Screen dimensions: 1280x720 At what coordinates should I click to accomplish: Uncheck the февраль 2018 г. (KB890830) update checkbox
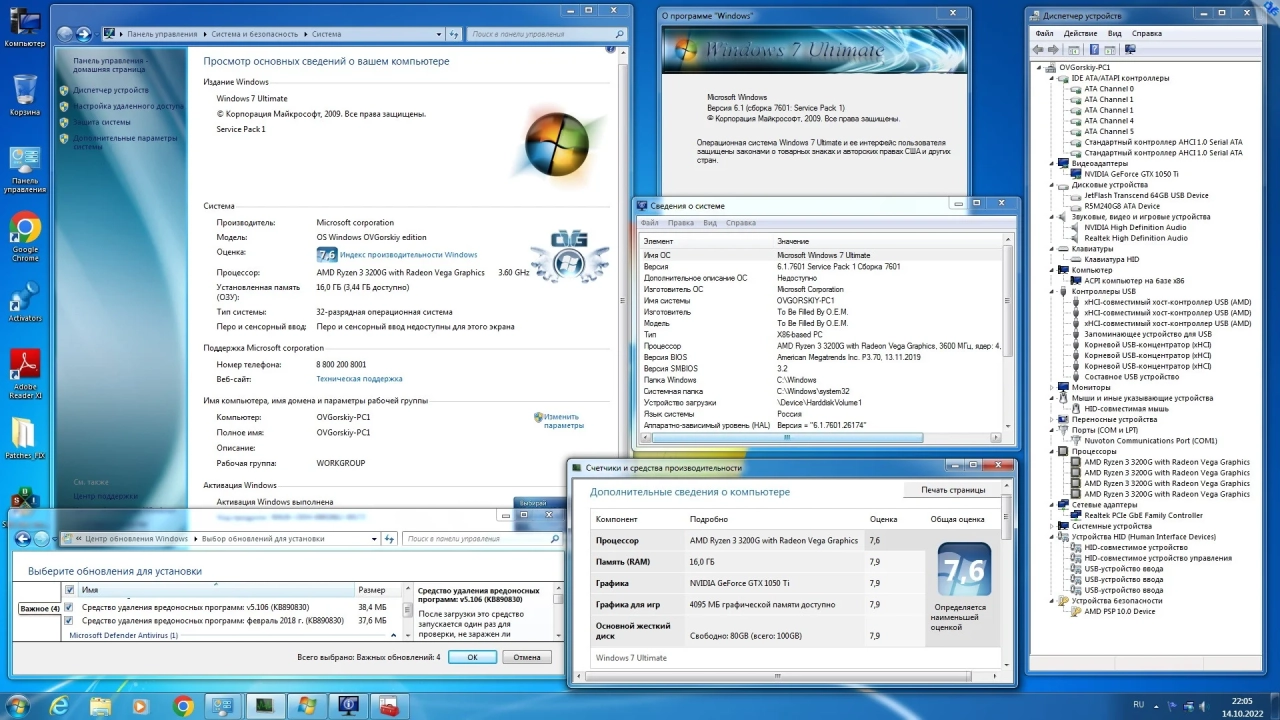click(69, 621)
